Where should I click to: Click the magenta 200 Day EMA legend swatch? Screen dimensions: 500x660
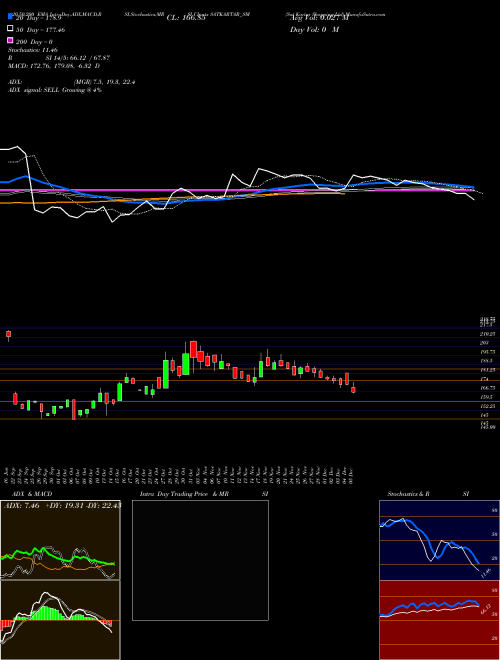click(x=11, y=40)
